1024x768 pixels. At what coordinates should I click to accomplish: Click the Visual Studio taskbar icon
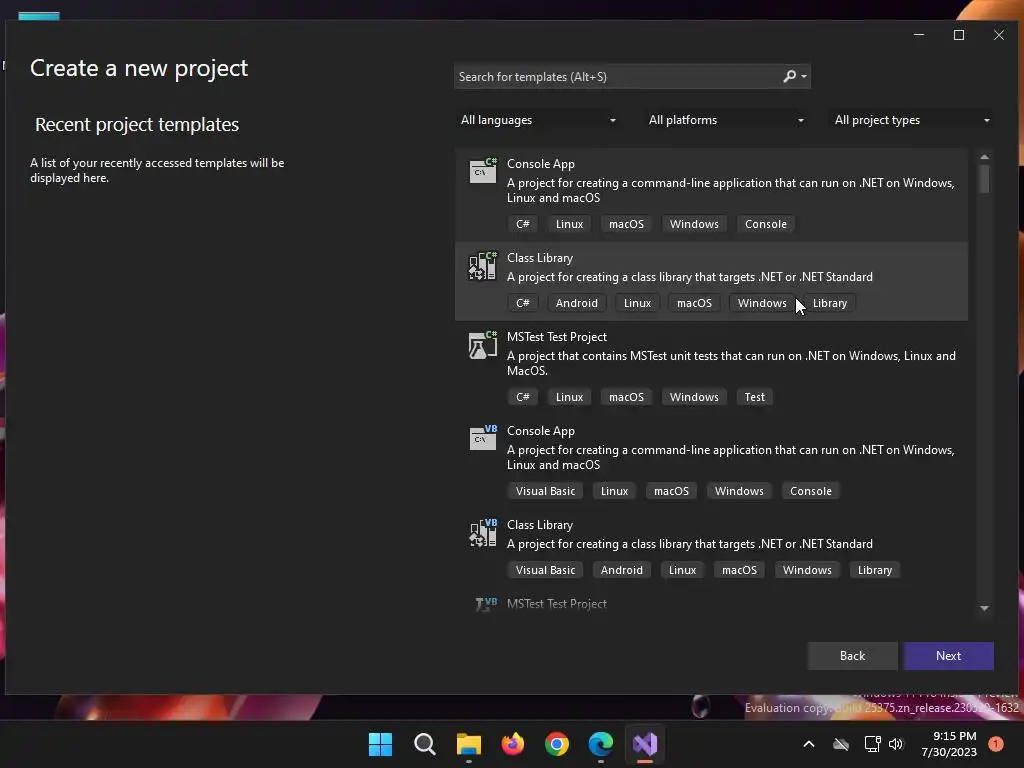645,744
